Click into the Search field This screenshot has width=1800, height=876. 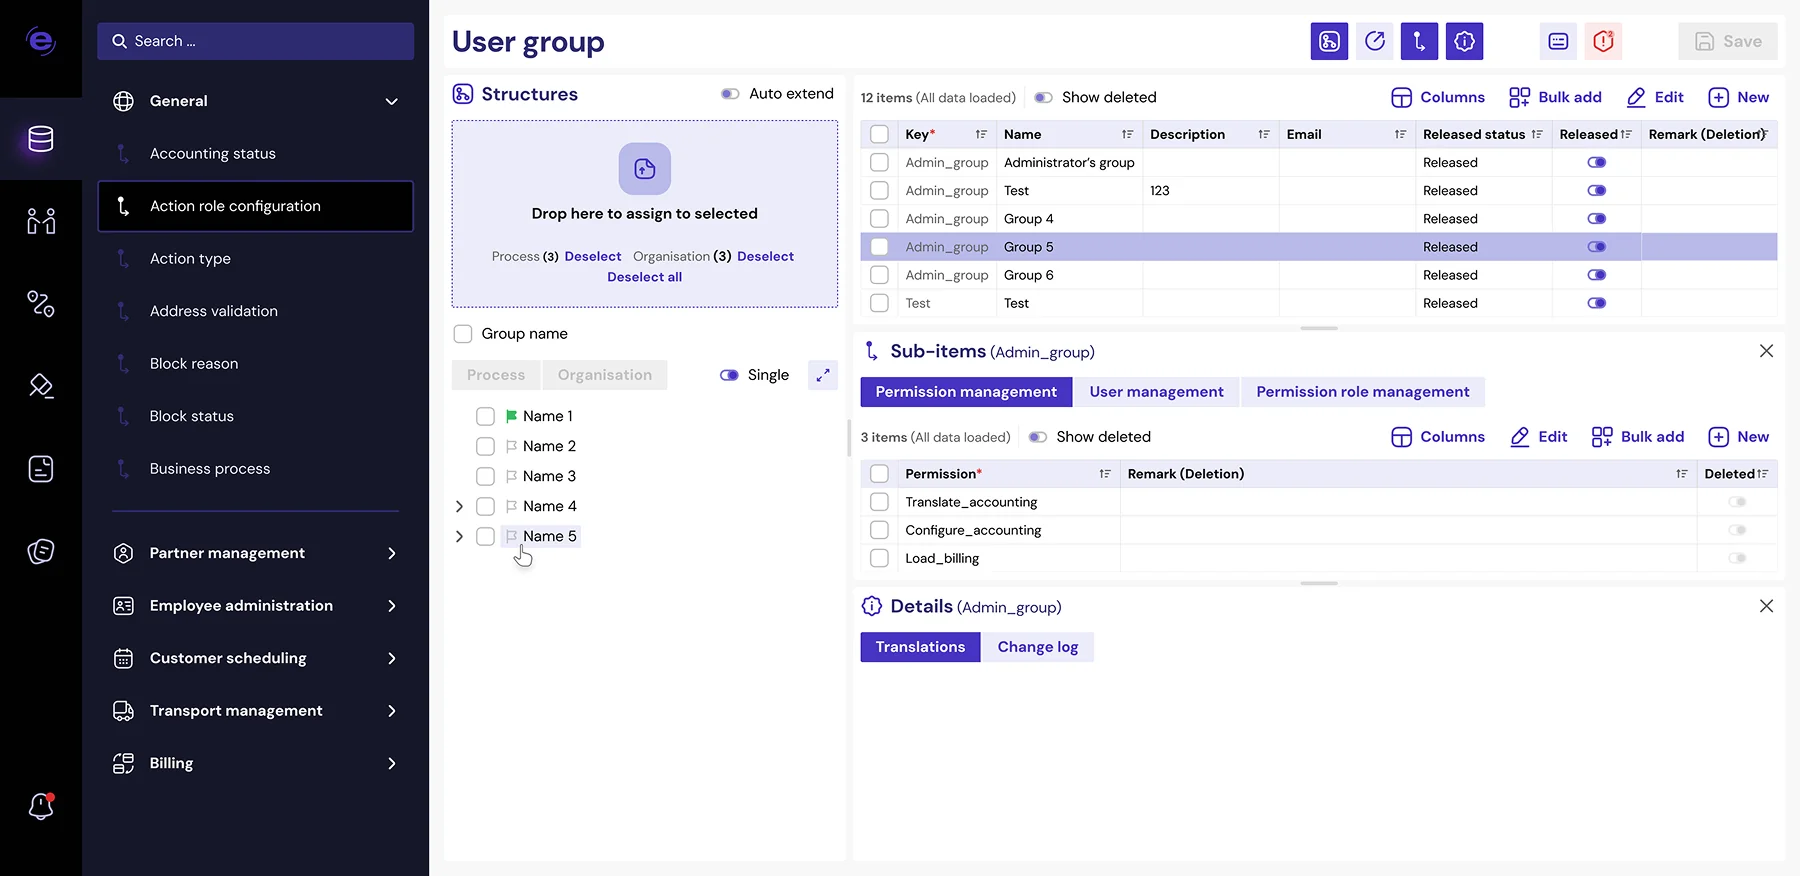pyautogui.click(x=255, y=41)
